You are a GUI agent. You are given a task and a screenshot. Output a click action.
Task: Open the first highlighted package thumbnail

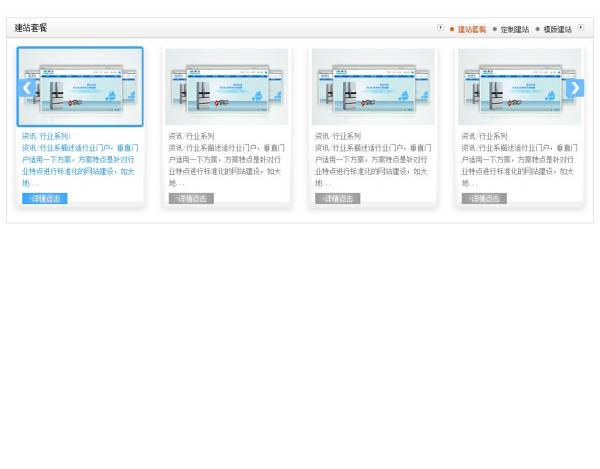80,87
